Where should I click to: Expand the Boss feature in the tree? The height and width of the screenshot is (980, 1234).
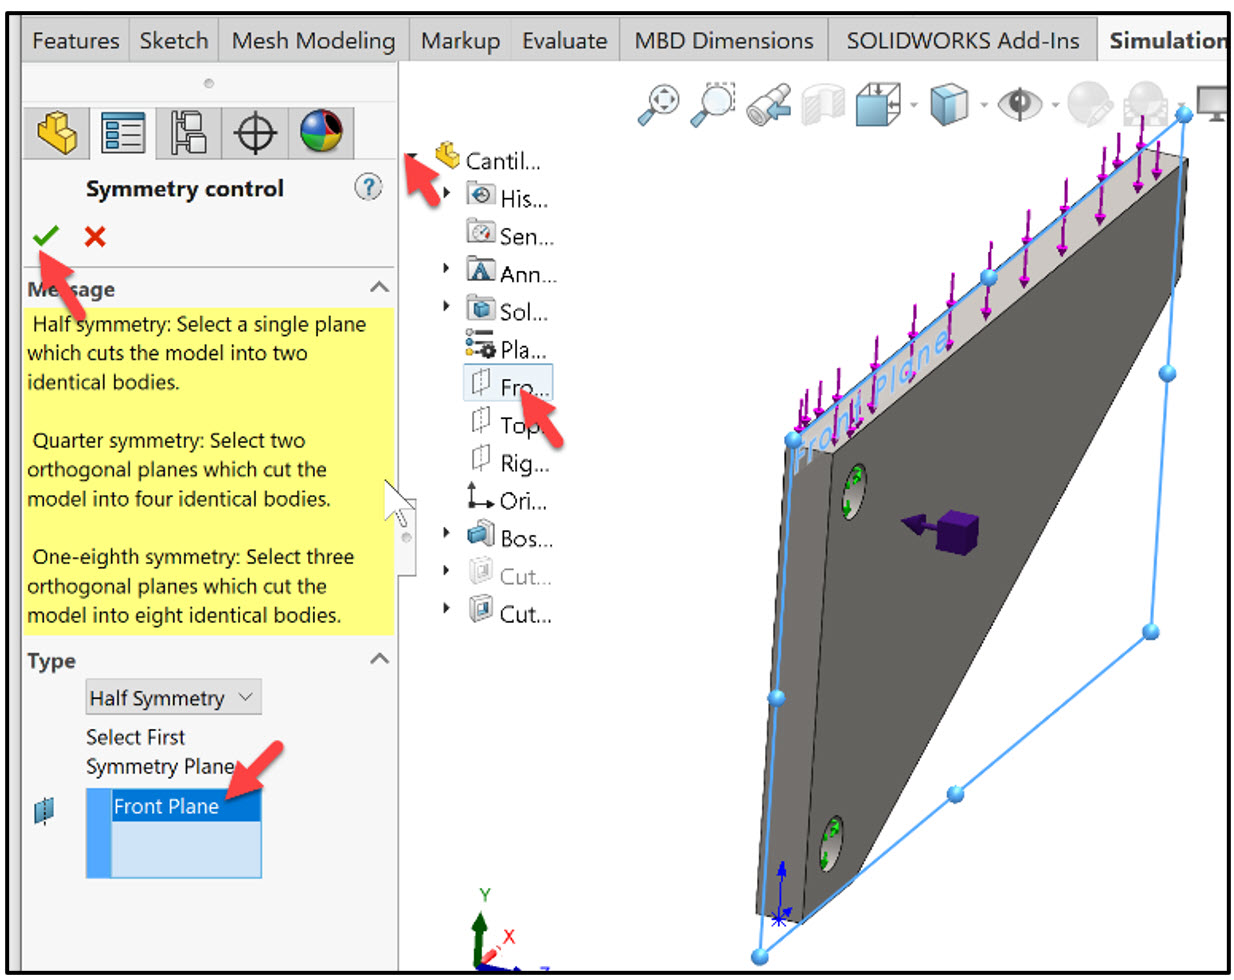point(446,533)
